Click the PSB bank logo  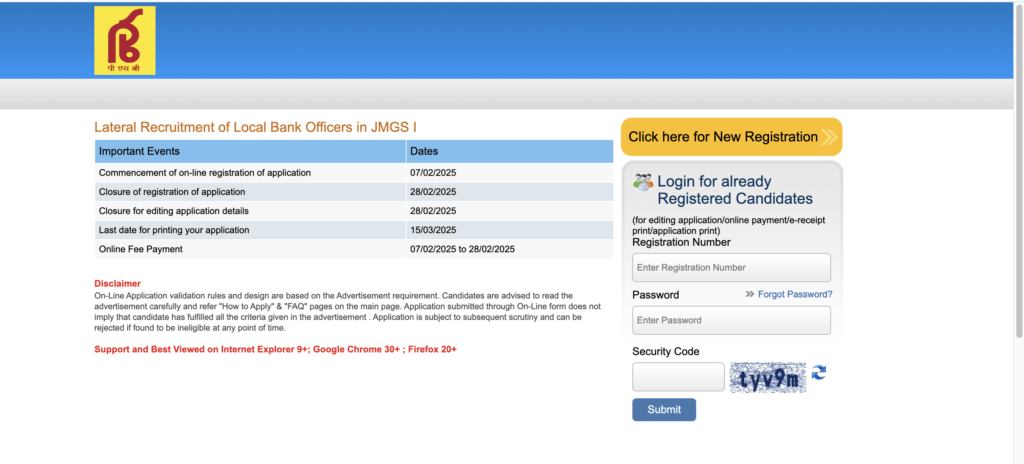[x=125, y=41]
